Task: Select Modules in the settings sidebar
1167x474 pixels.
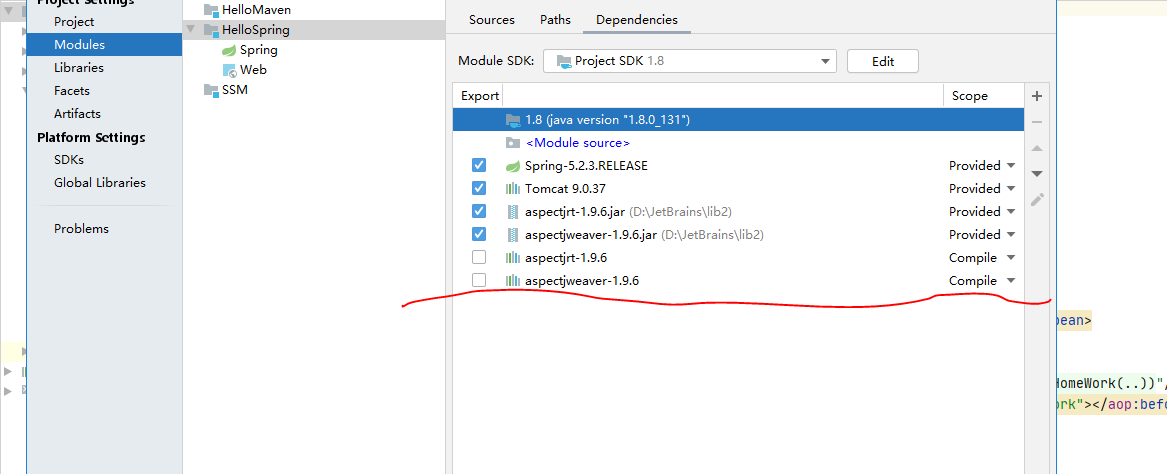Action: (104, 45)
